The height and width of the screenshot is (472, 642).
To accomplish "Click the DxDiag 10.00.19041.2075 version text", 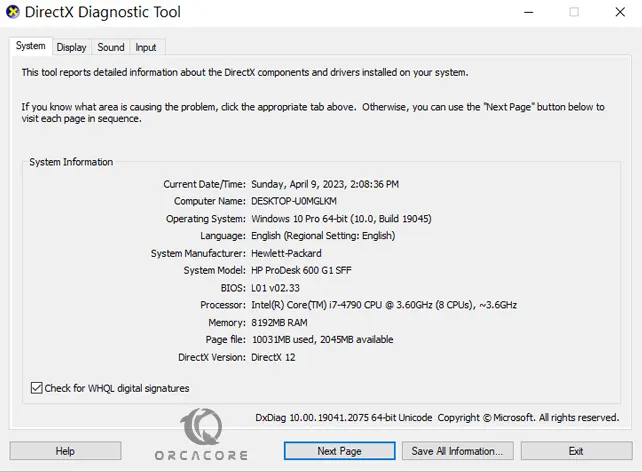I will [344, 418].
